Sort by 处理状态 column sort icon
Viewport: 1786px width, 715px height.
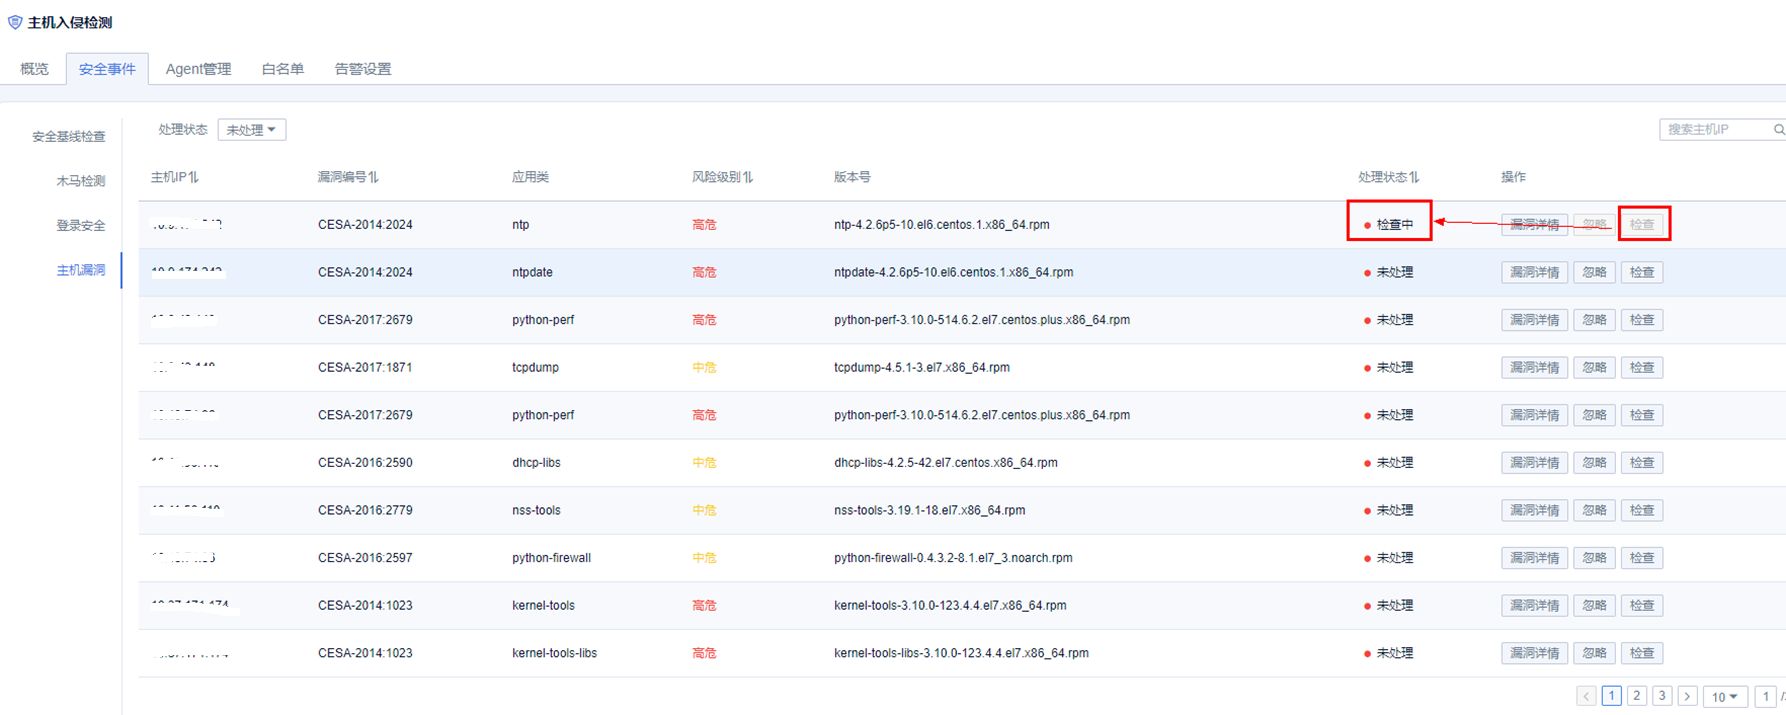coord(1414,177)
